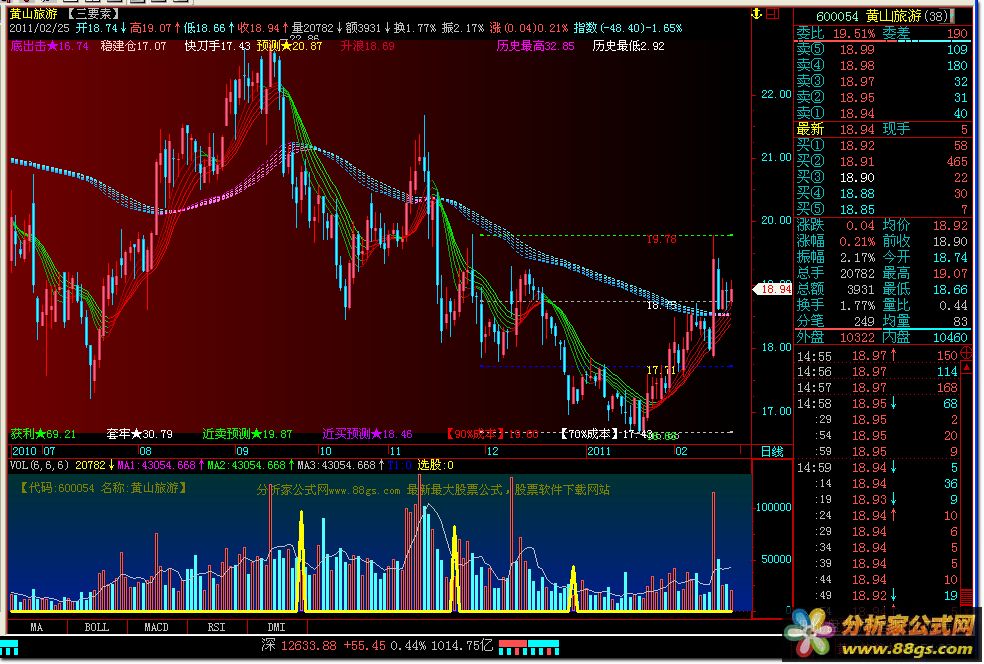Switch to the BOLL indicator tab

coord(97,627)
